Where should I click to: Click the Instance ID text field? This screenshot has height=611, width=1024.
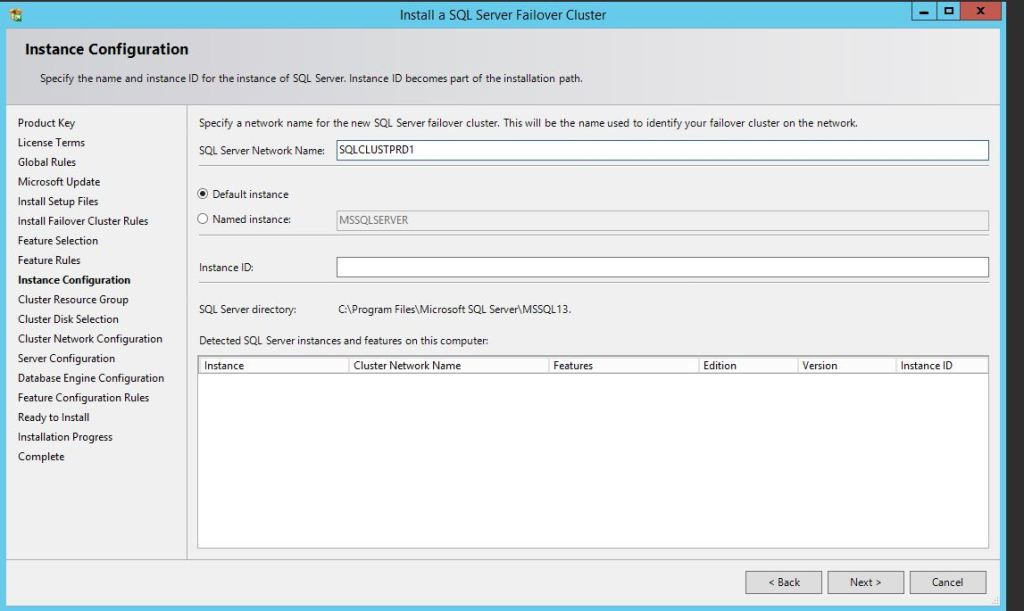pyautogui.click(x=662, y=267)
